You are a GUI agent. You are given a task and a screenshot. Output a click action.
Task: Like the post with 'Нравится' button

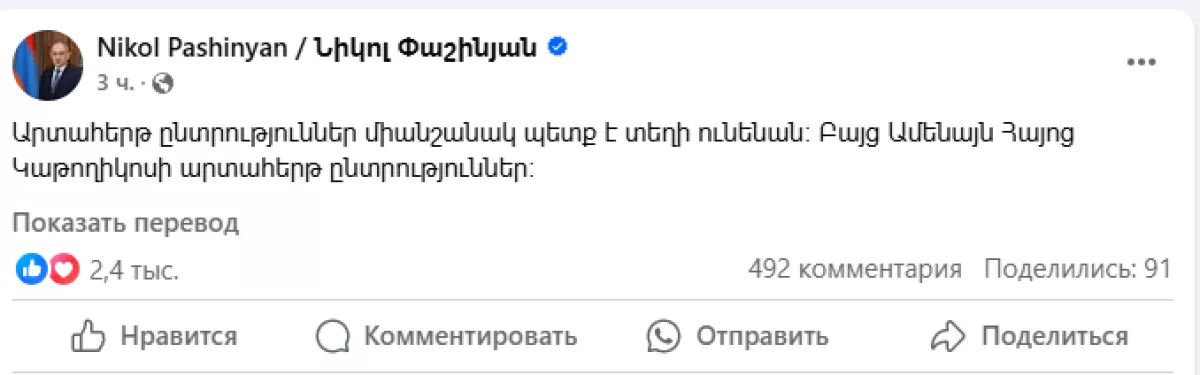click(x=155, y=336)
